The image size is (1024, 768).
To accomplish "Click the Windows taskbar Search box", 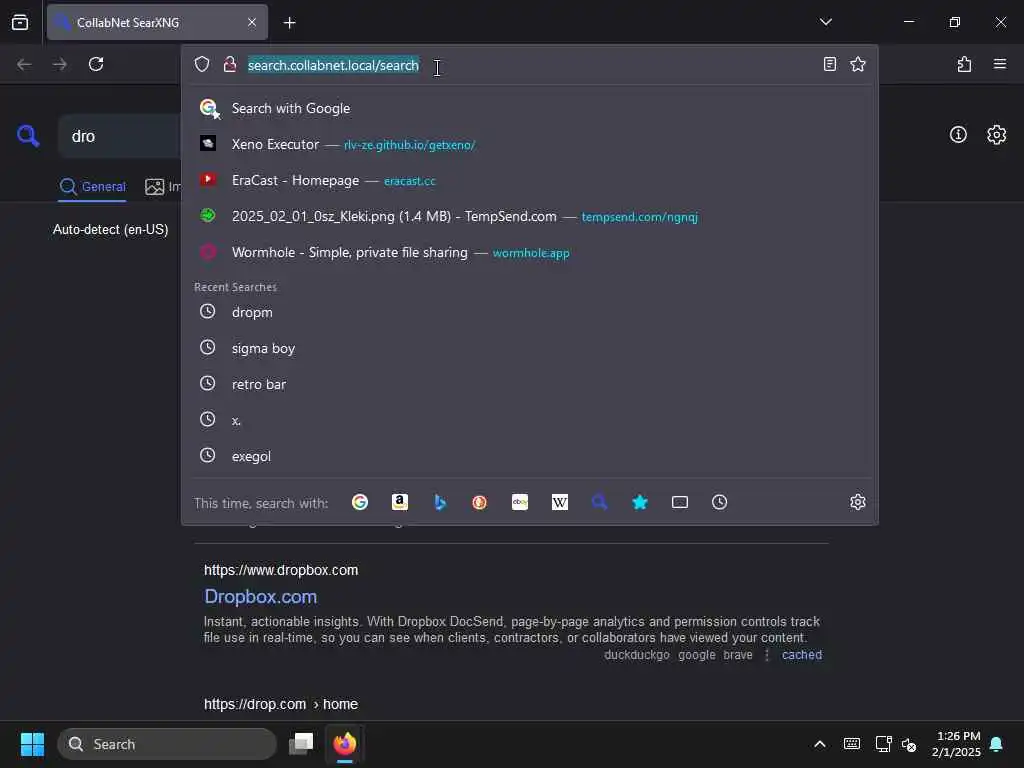I will click(x=167, y=744).
